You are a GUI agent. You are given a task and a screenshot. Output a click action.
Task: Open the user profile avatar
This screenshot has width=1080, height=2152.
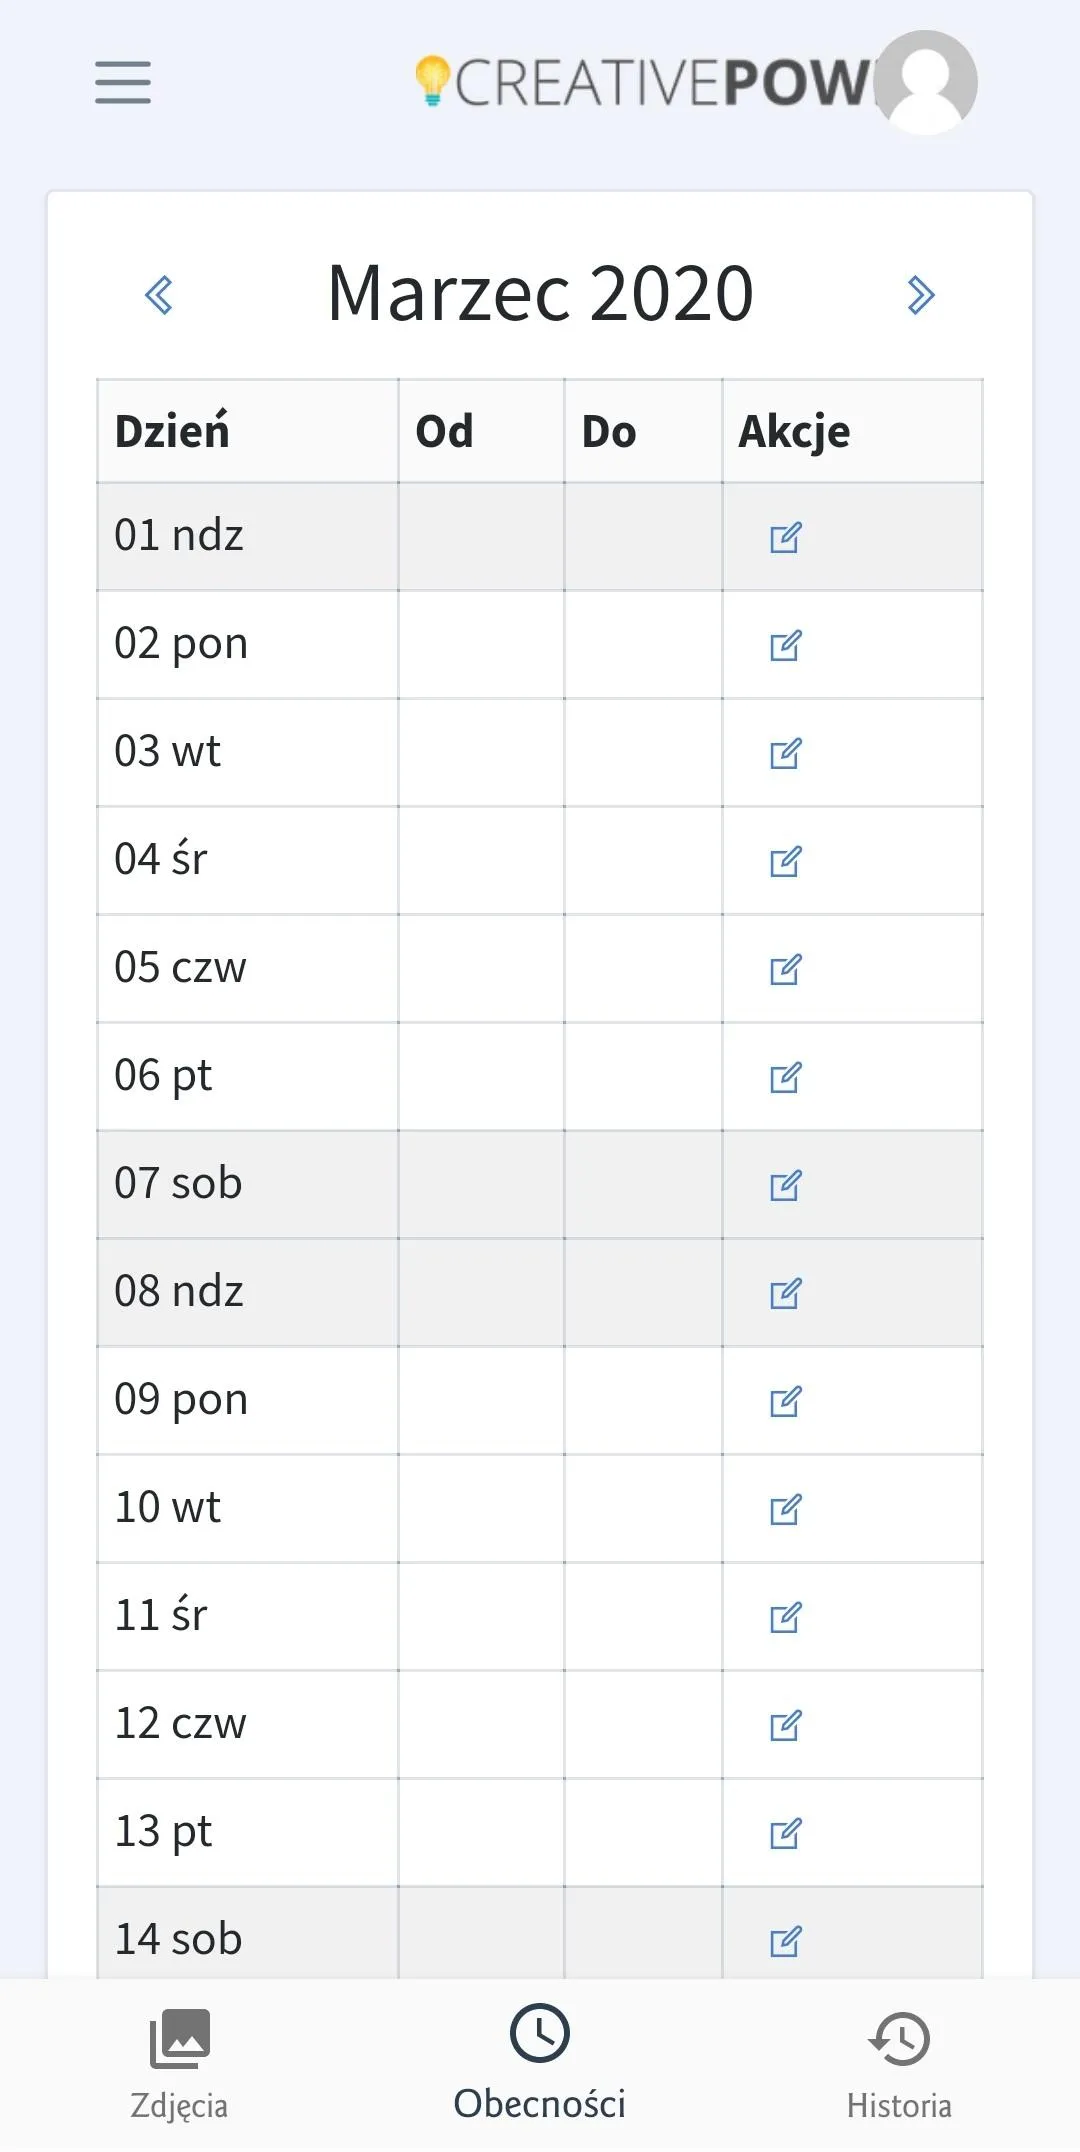[x=926, y=82]
